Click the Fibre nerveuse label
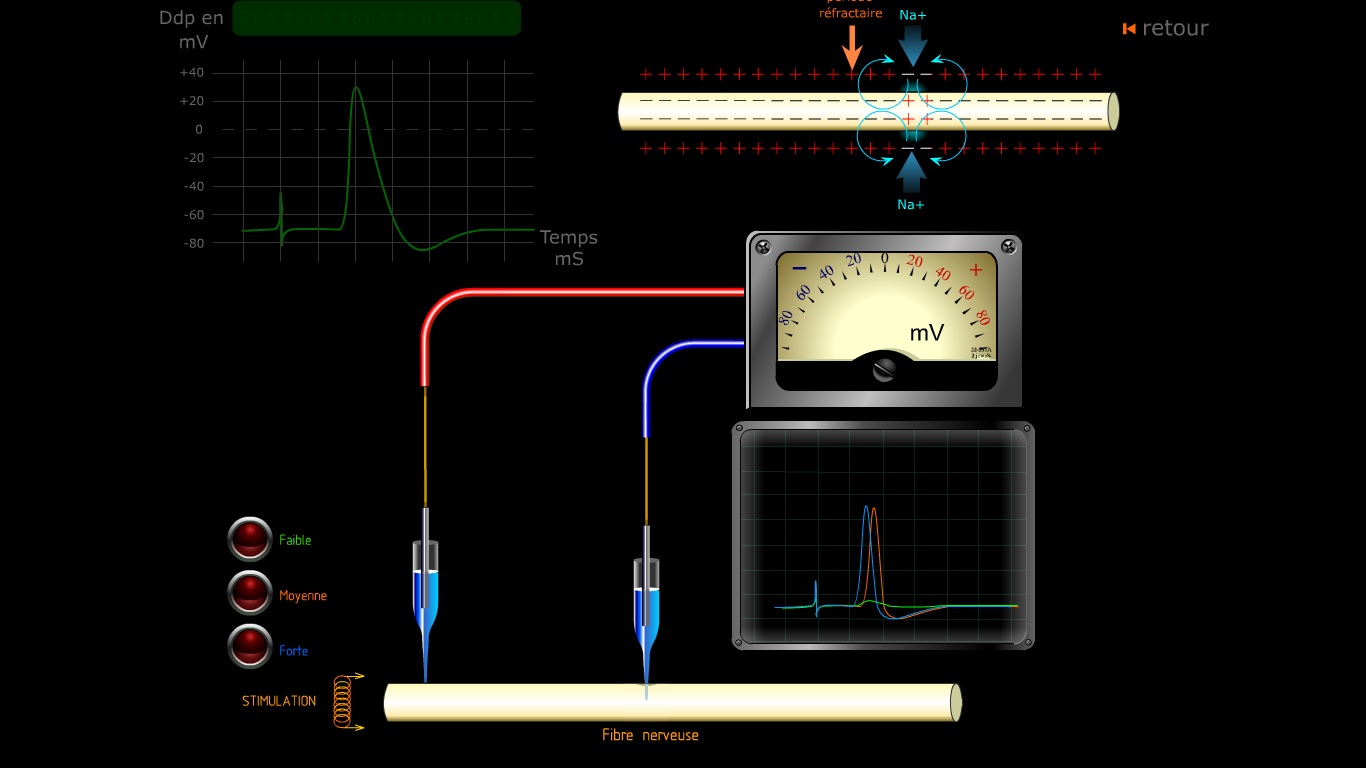This screenshot has height=768, width=1366. coord(650,735)
